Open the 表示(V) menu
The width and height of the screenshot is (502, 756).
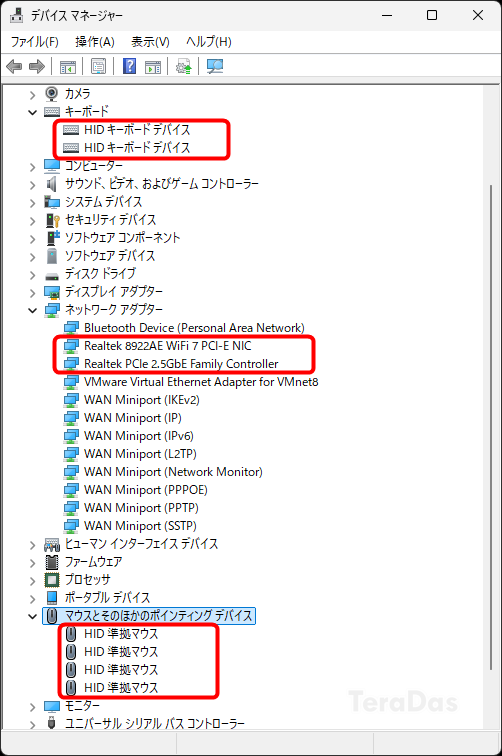point(150,42)
